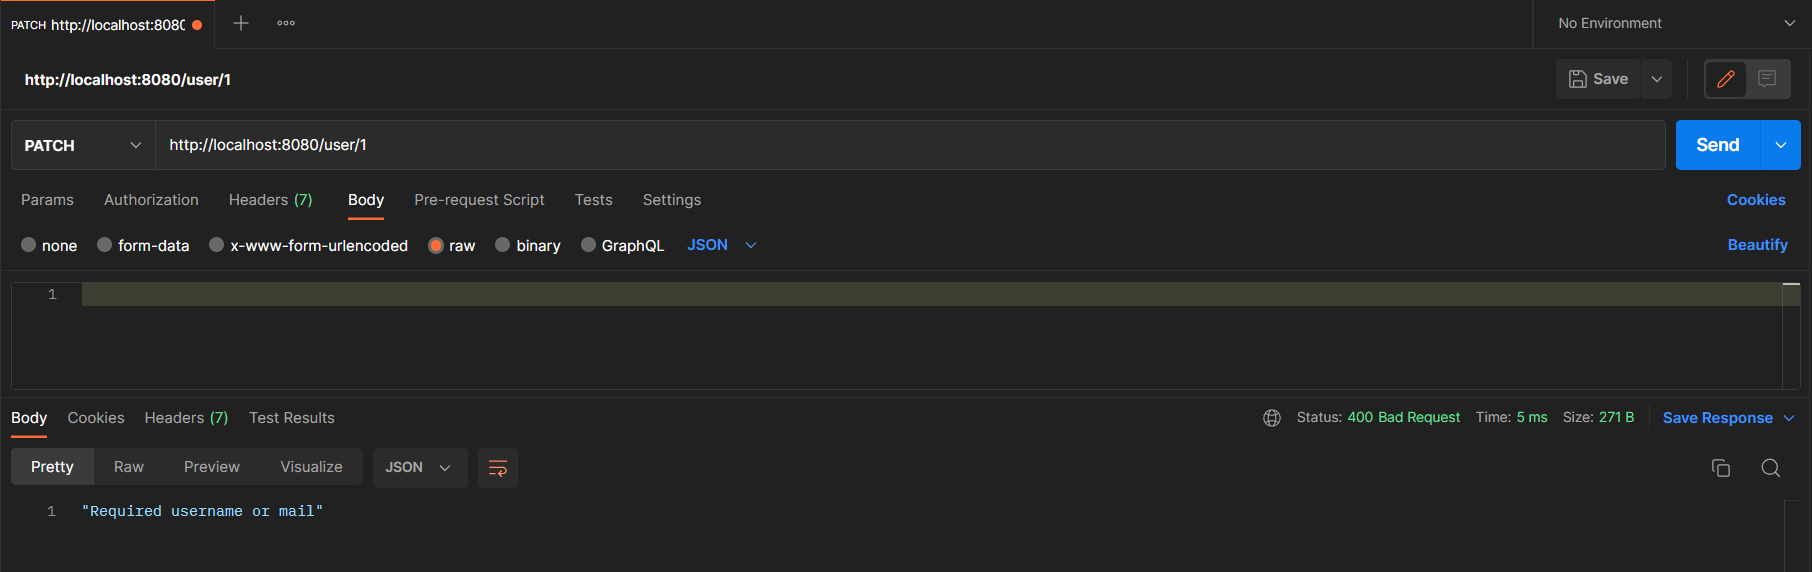Open the Cookies link
1812x572 pixels.
tap(1755, 200)
